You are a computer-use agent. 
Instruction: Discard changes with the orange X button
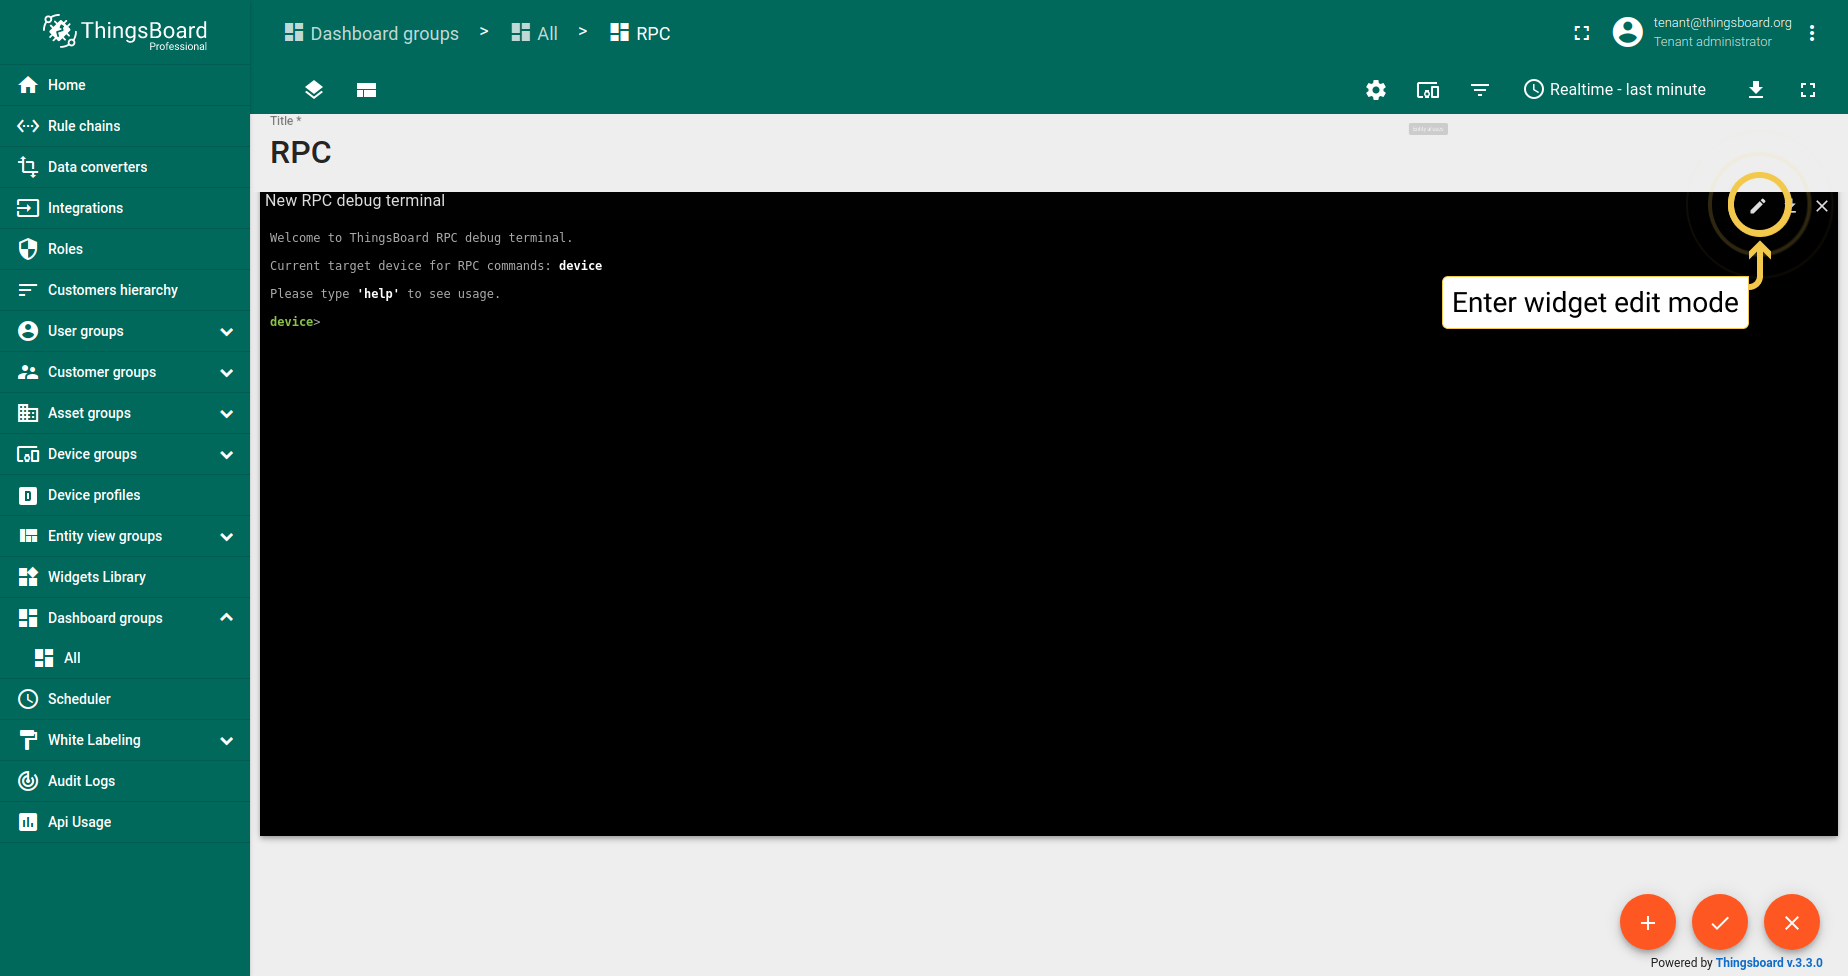[x=1792, y=922]
